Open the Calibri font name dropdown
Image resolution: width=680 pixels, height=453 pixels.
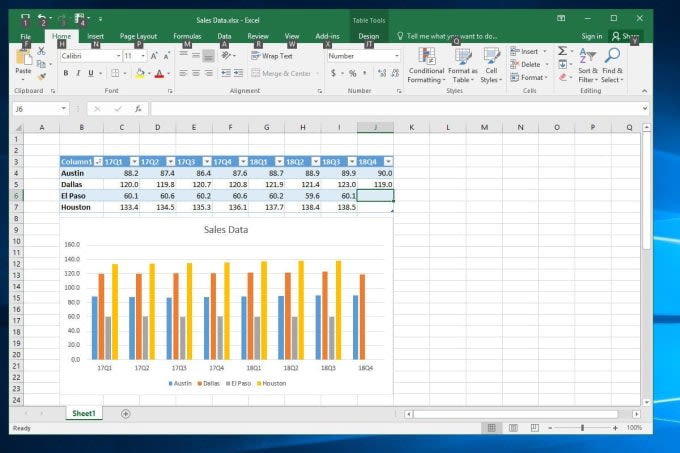[118, 56]
